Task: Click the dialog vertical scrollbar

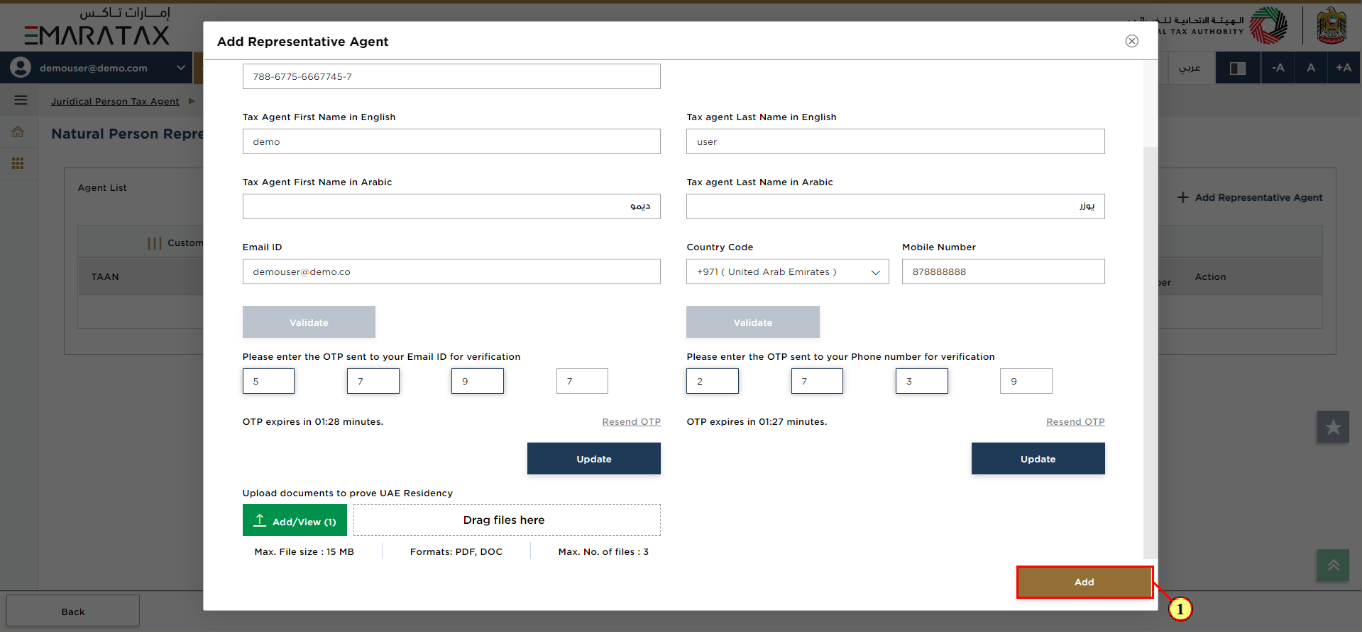Action: point(1150,350)
